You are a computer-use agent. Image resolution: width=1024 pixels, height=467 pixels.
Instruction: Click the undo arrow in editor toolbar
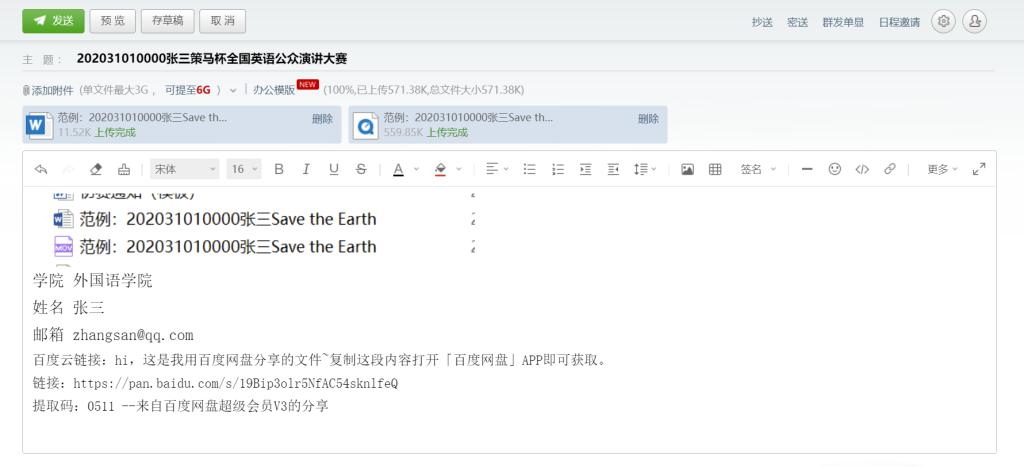point(40,169)
